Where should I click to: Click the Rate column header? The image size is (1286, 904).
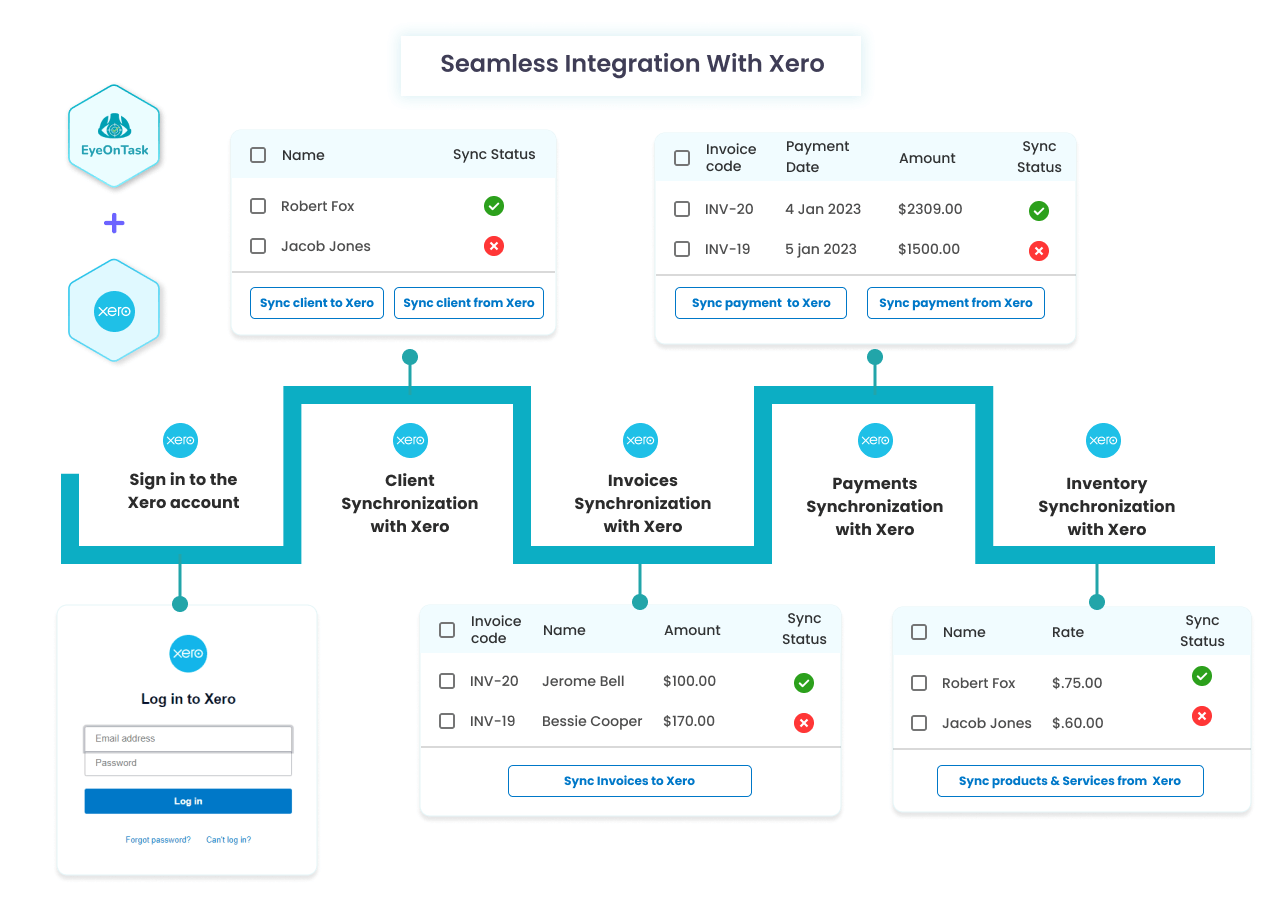pyautogui.click(x=1068, y=632)
